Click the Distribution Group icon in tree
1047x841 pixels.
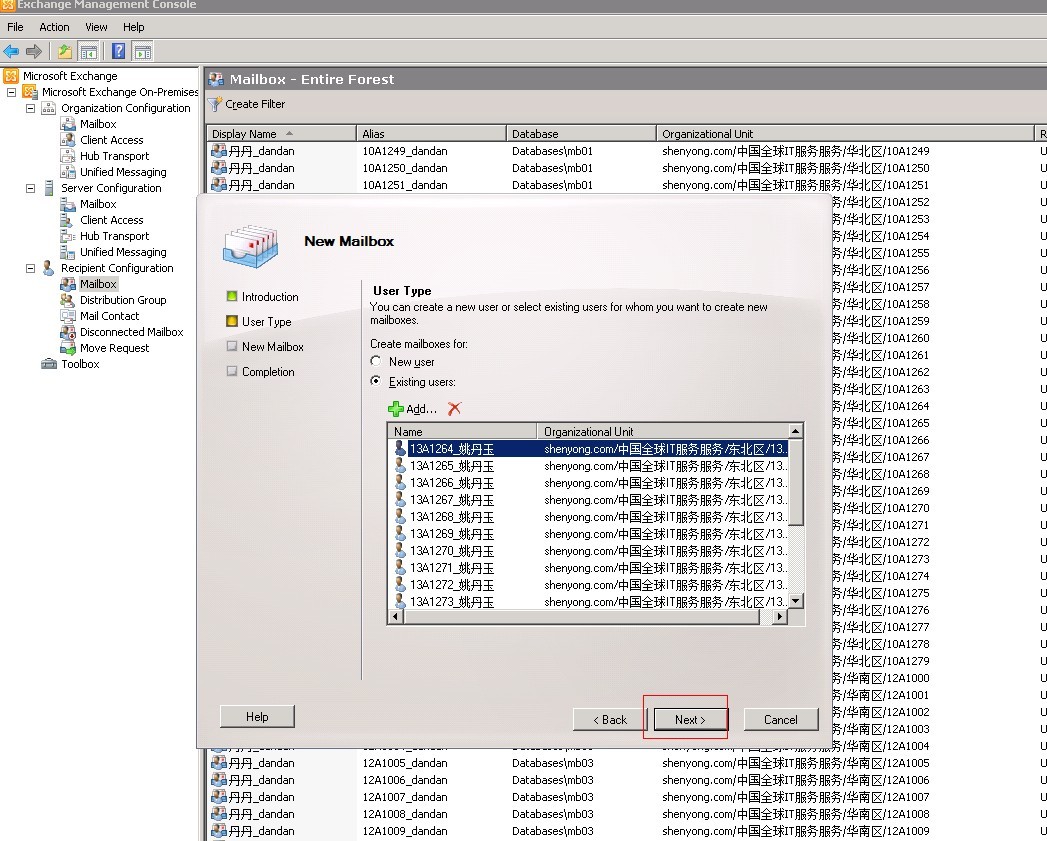[x=67, y=300]
